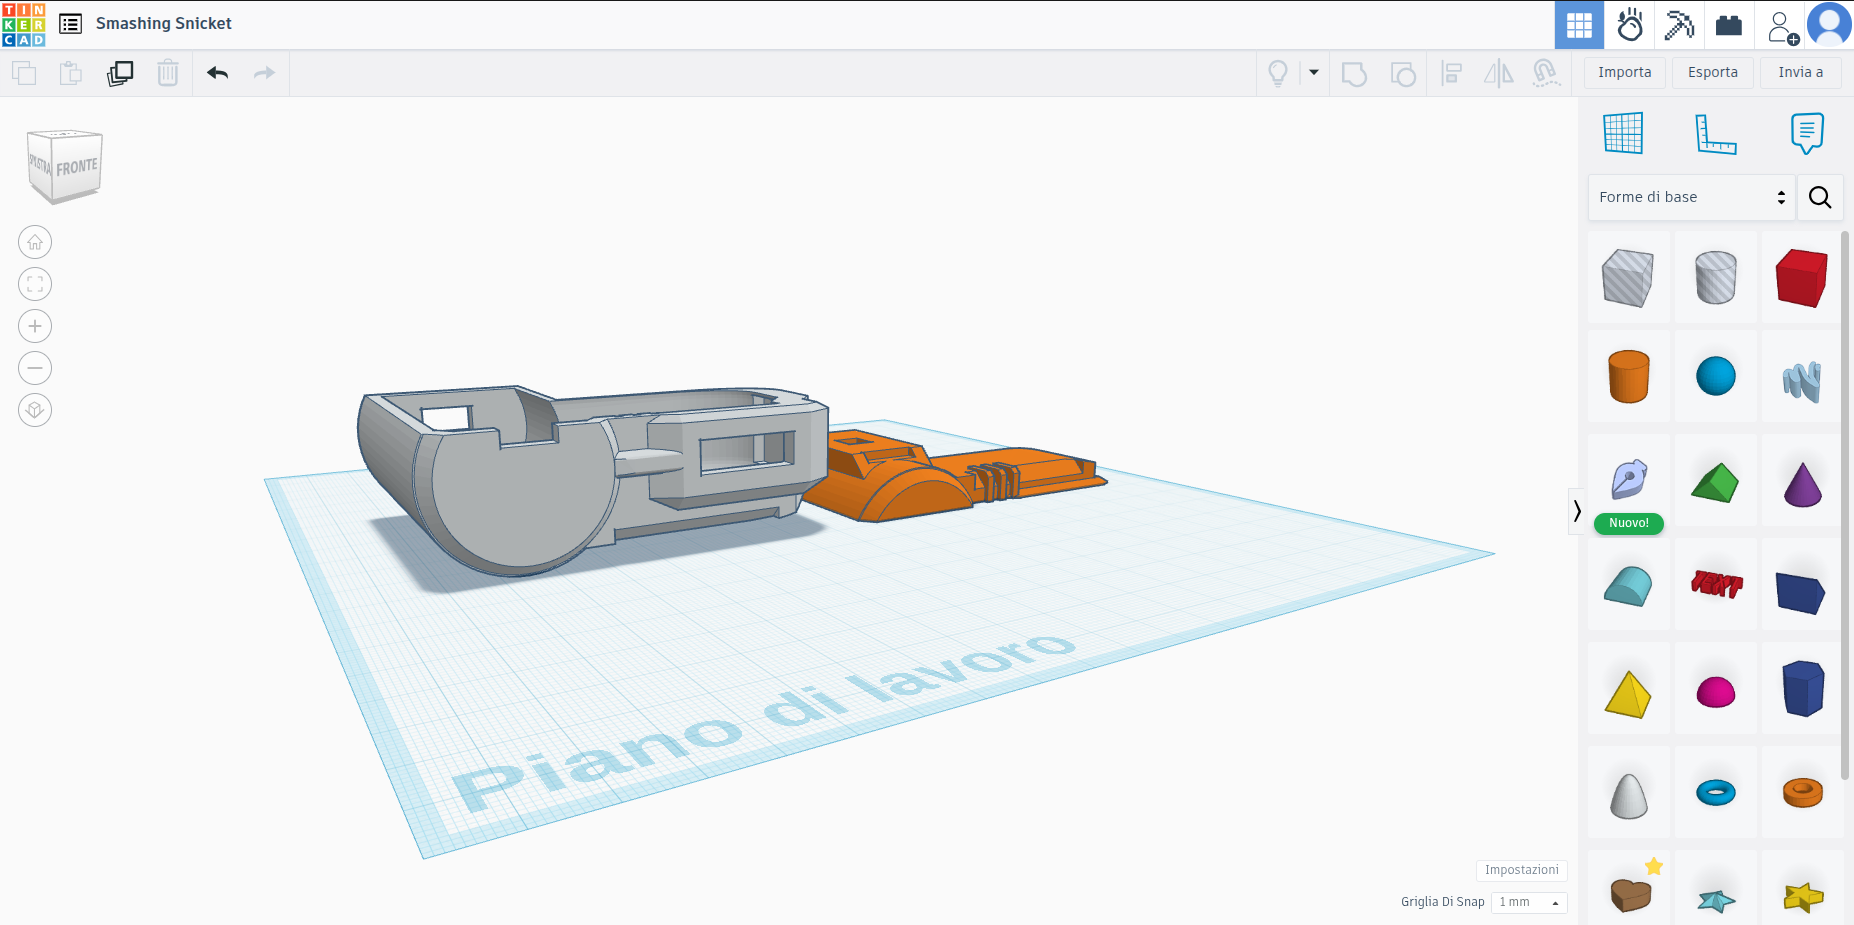Click the Duplicate and repeat icon
The height and width of the screenshot is (925, 1854).
120,73
